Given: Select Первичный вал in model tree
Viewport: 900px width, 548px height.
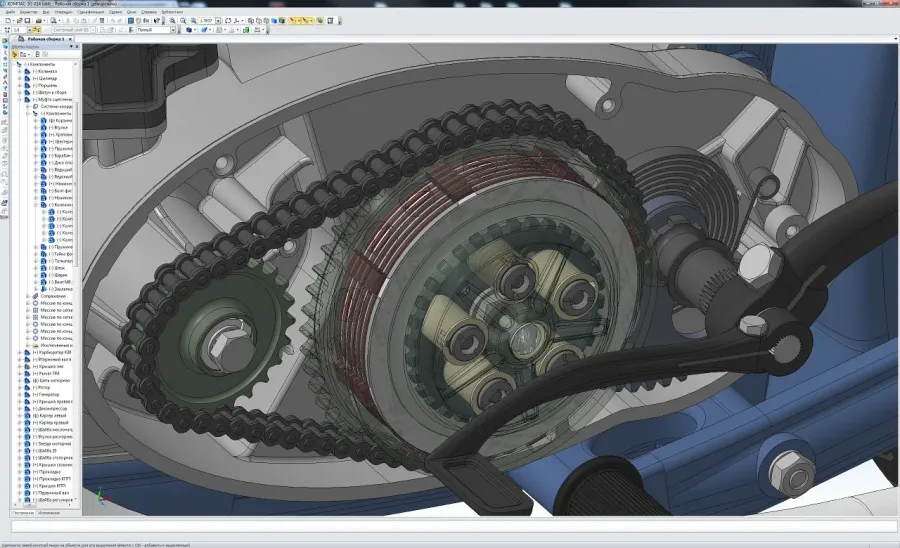Looking at the screenshot, I should (x=51, y=493).
